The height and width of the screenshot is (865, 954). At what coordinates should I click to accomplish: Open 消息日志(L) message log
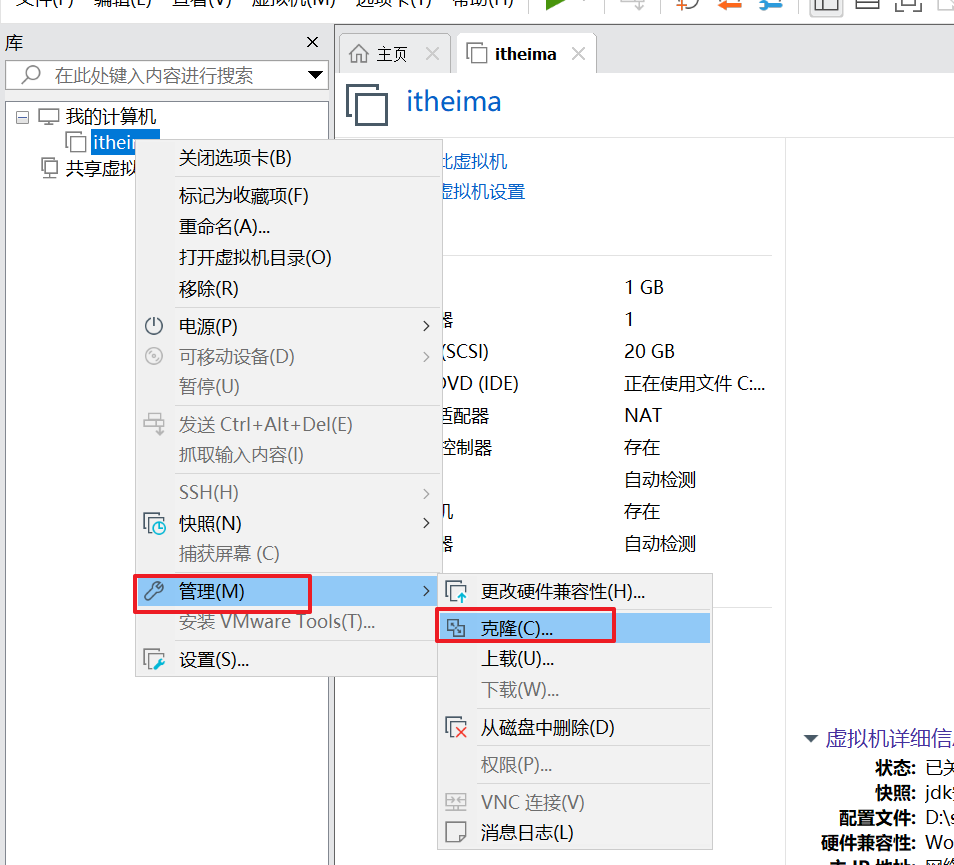coord(574,833)
